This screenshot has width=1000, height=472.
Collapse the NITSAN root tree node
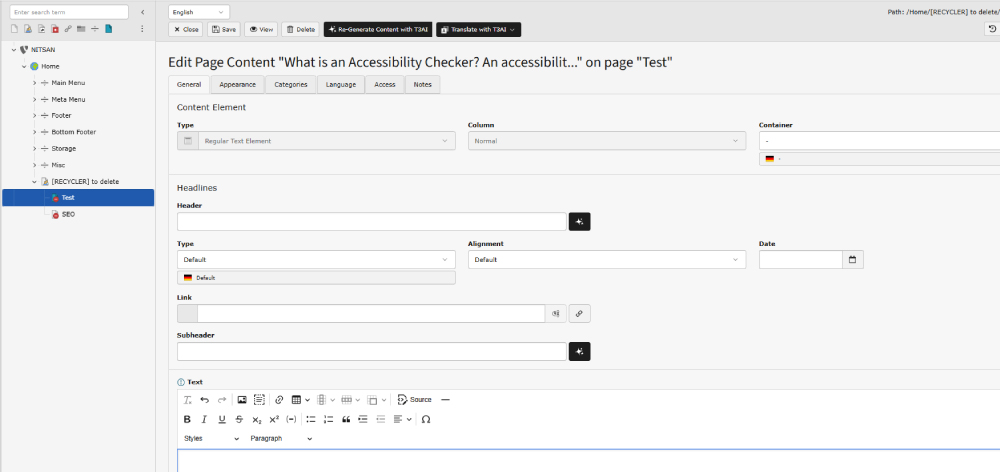[x=14, y=49]
